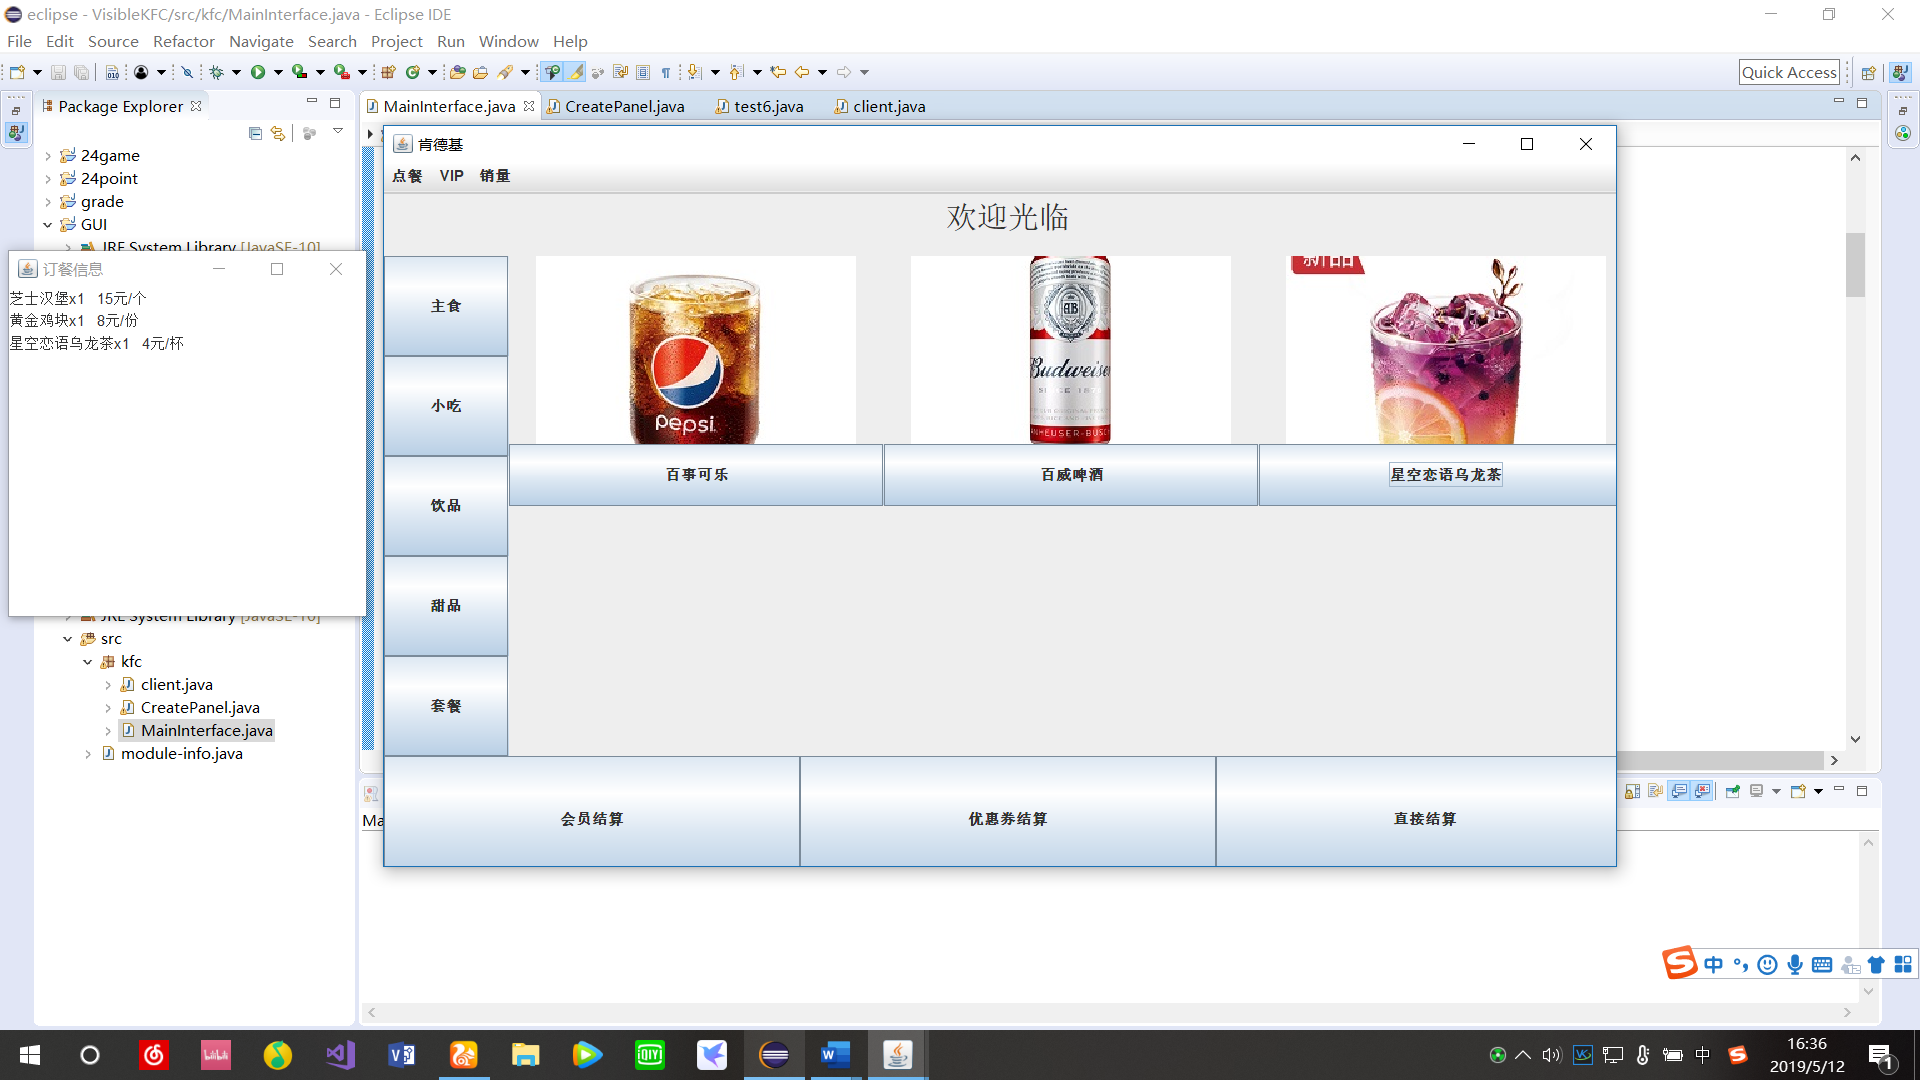Image resolution: width=1920 pixels, height=1080 pixels.
Task: Collapse the kfc package node
Action: pyautogui.click(x=88, y=662)
